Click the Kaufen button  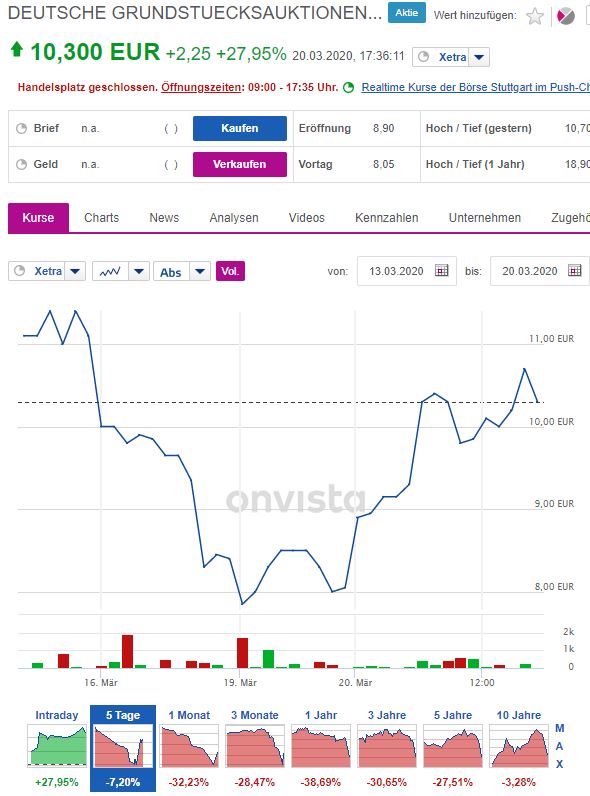[240, 128]
